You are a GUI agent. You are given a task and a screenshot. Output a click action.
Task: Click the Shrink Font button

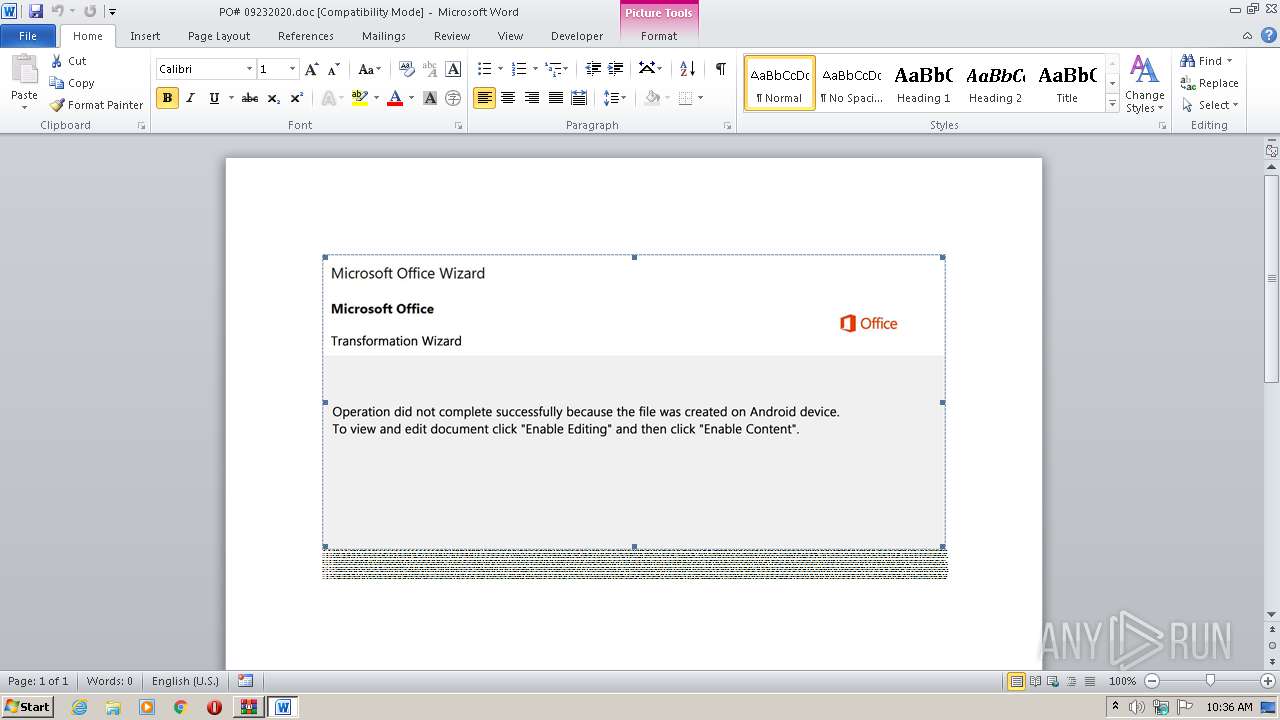point(334,69)
